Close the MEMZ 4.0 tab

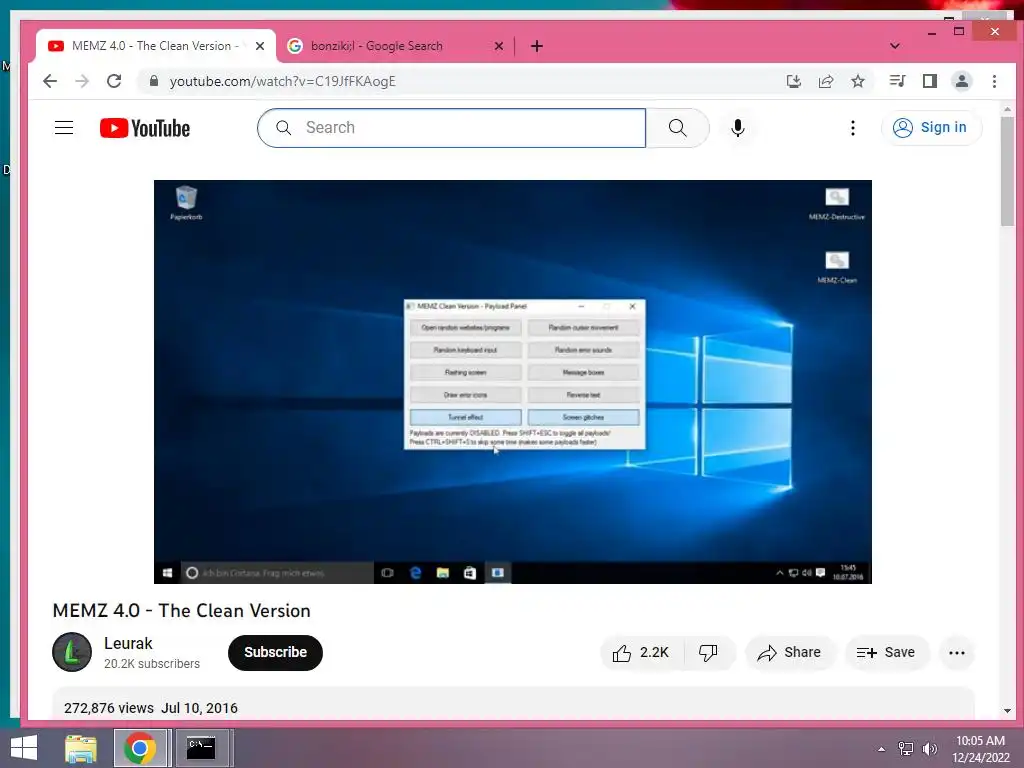(260, 46)
